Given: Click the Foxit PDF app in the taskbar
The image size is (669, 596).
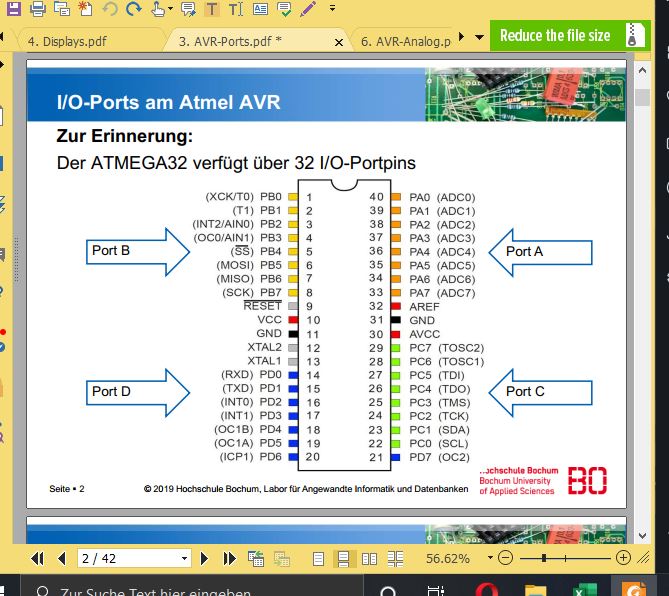Looking at the screenshot, I should tap(634, 590).
